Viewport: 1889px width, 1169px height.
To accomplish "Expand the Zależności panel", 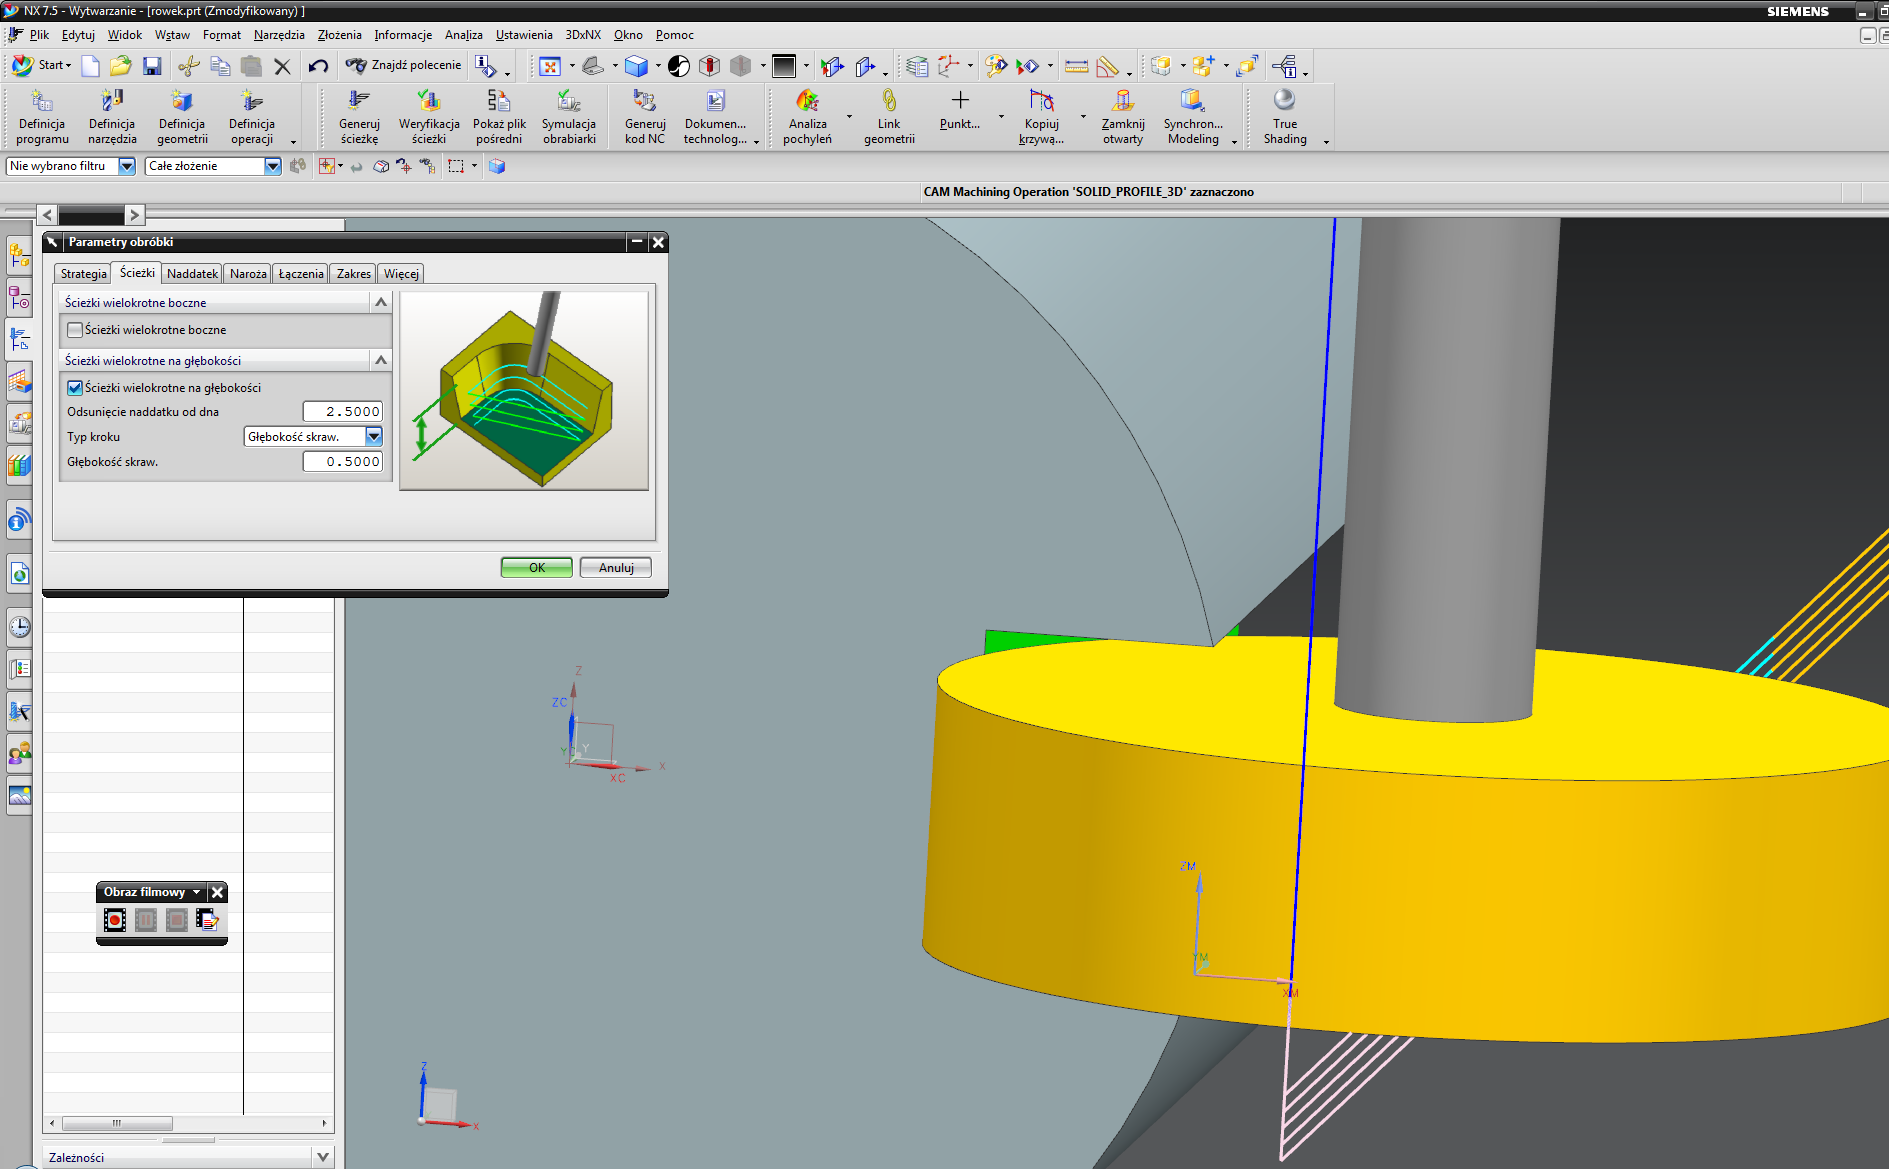I will [x=323, y=1157].
